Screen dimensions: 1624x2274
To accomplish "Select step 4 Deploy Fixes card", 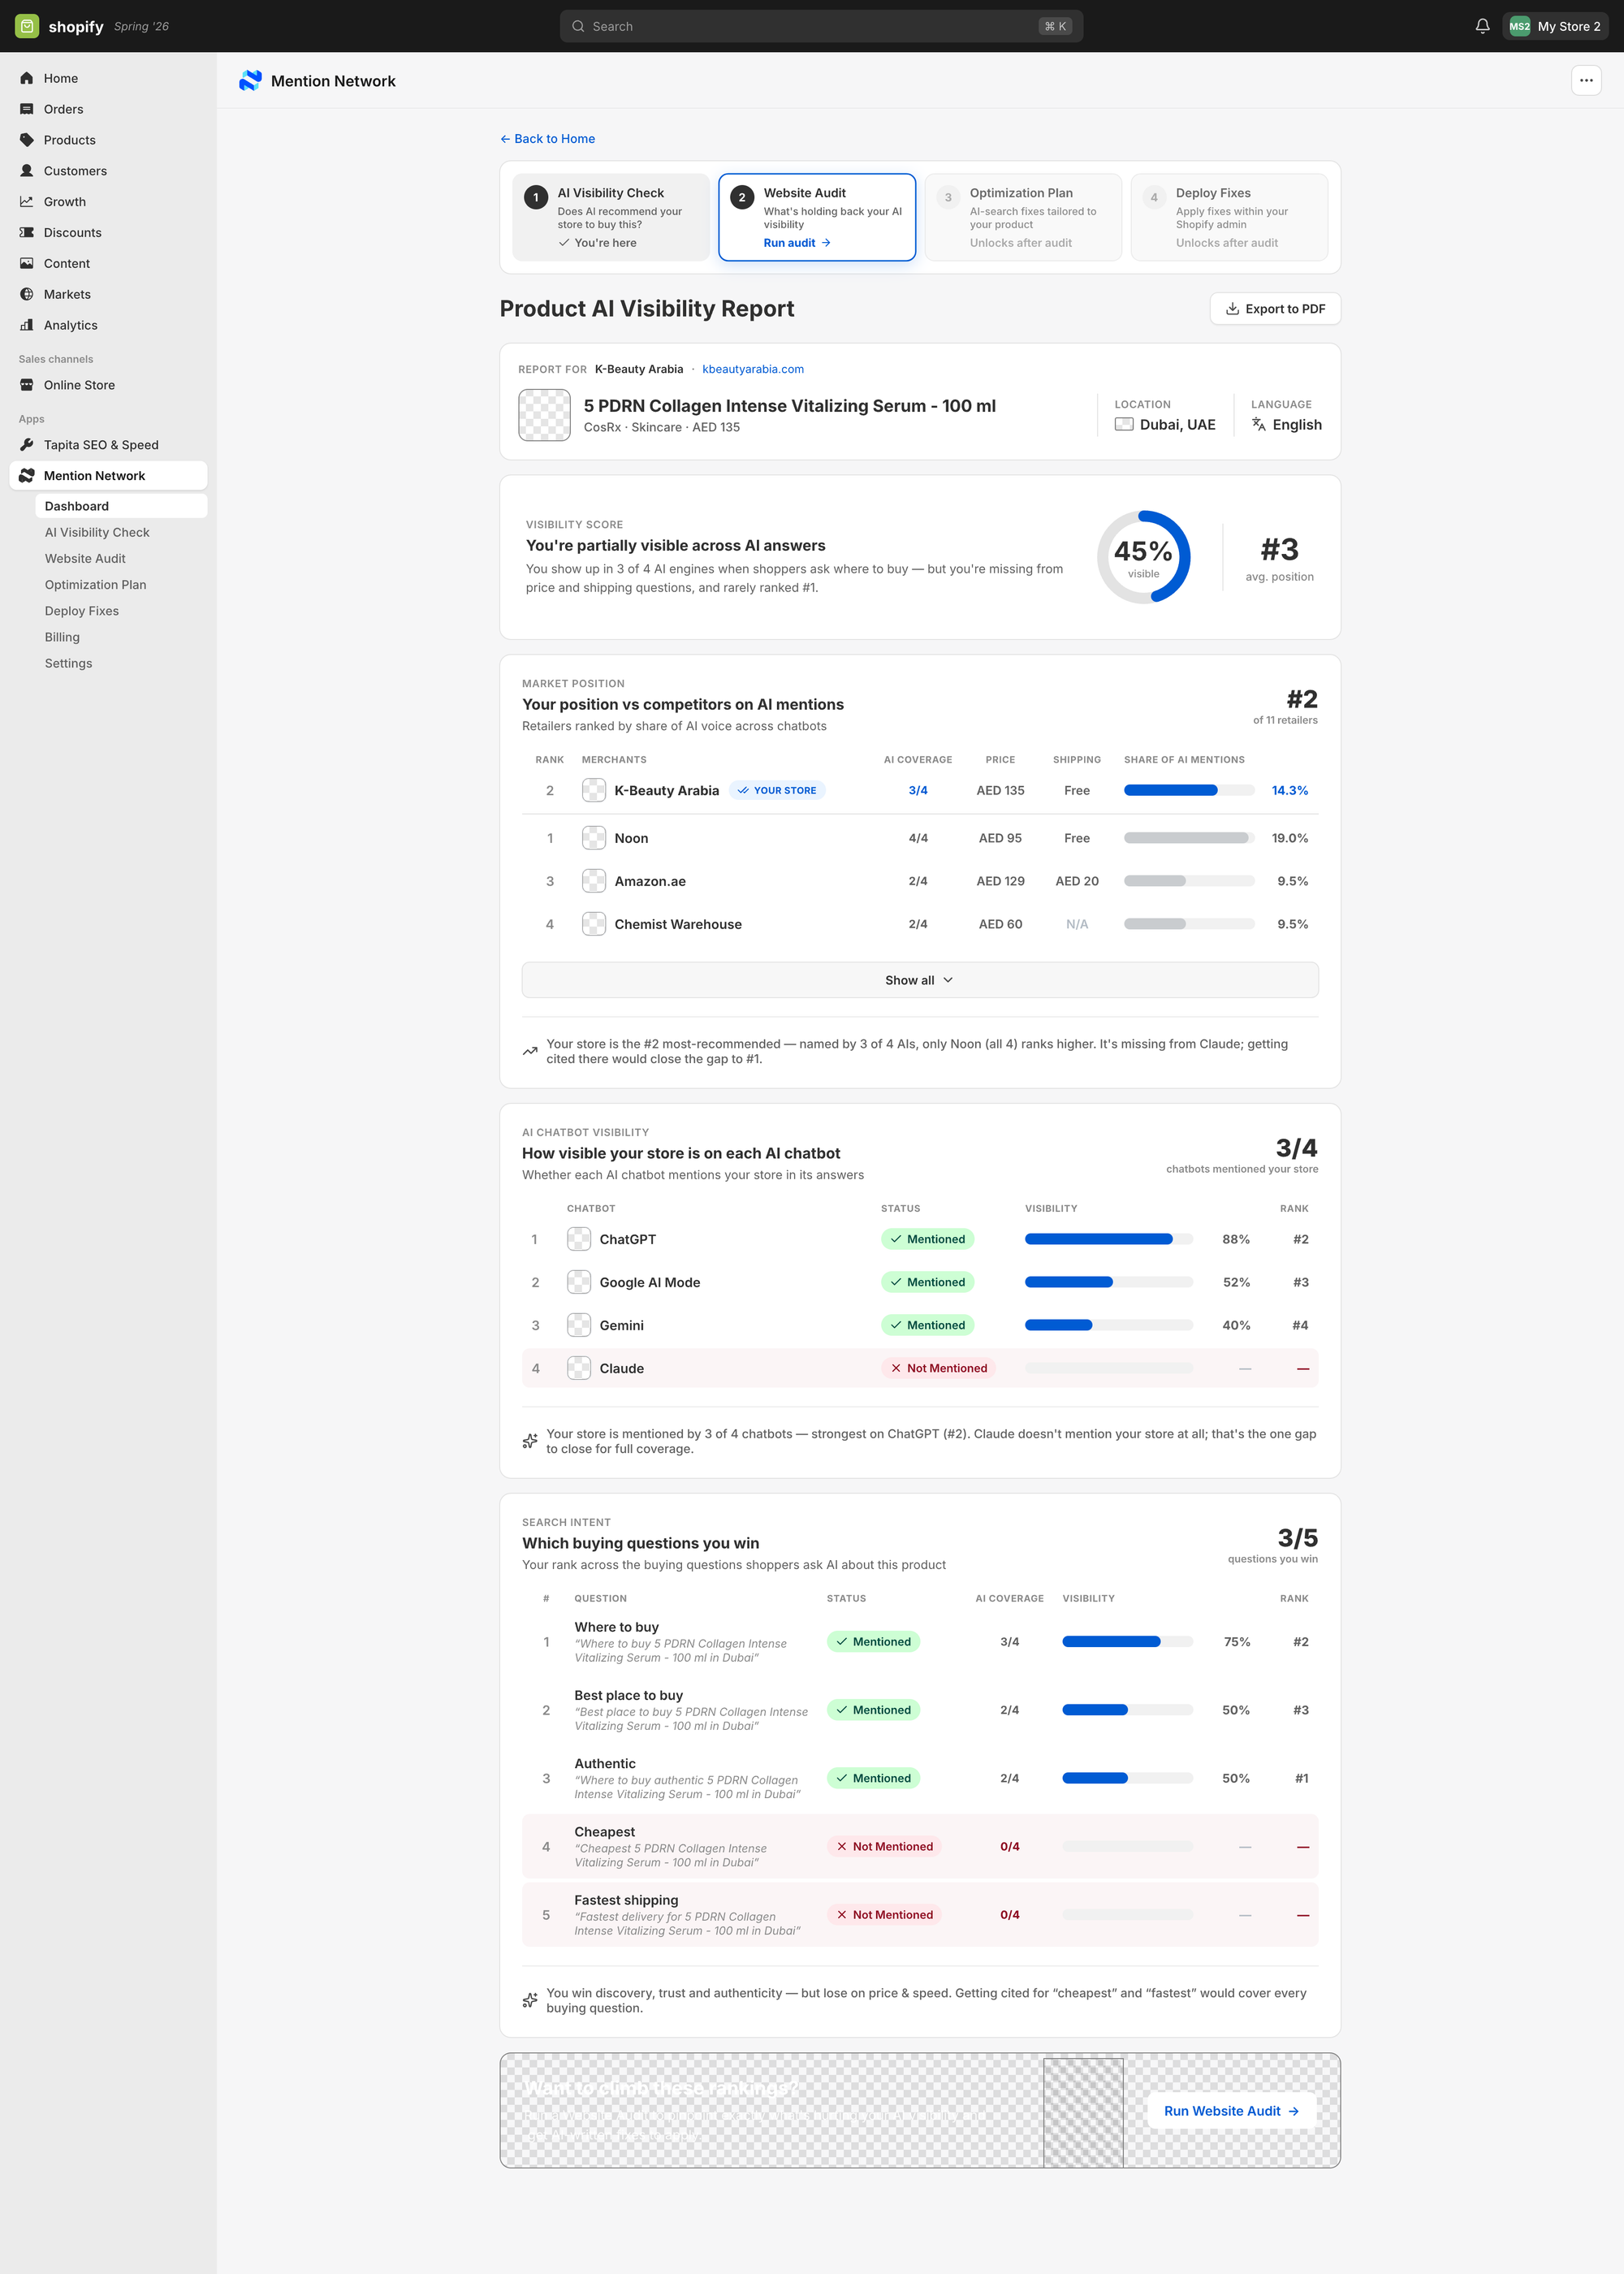I will point(1229,217).
